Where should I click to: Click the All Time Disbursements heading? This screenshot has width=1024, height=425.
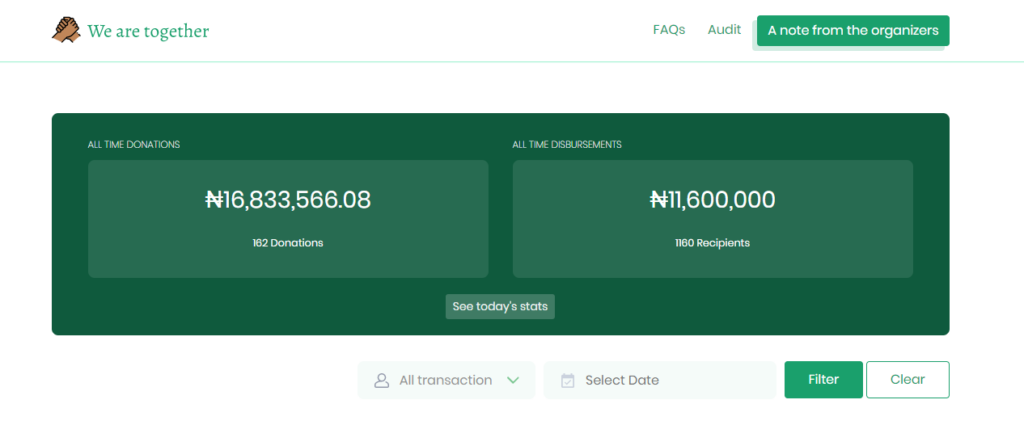coord(567,145)
